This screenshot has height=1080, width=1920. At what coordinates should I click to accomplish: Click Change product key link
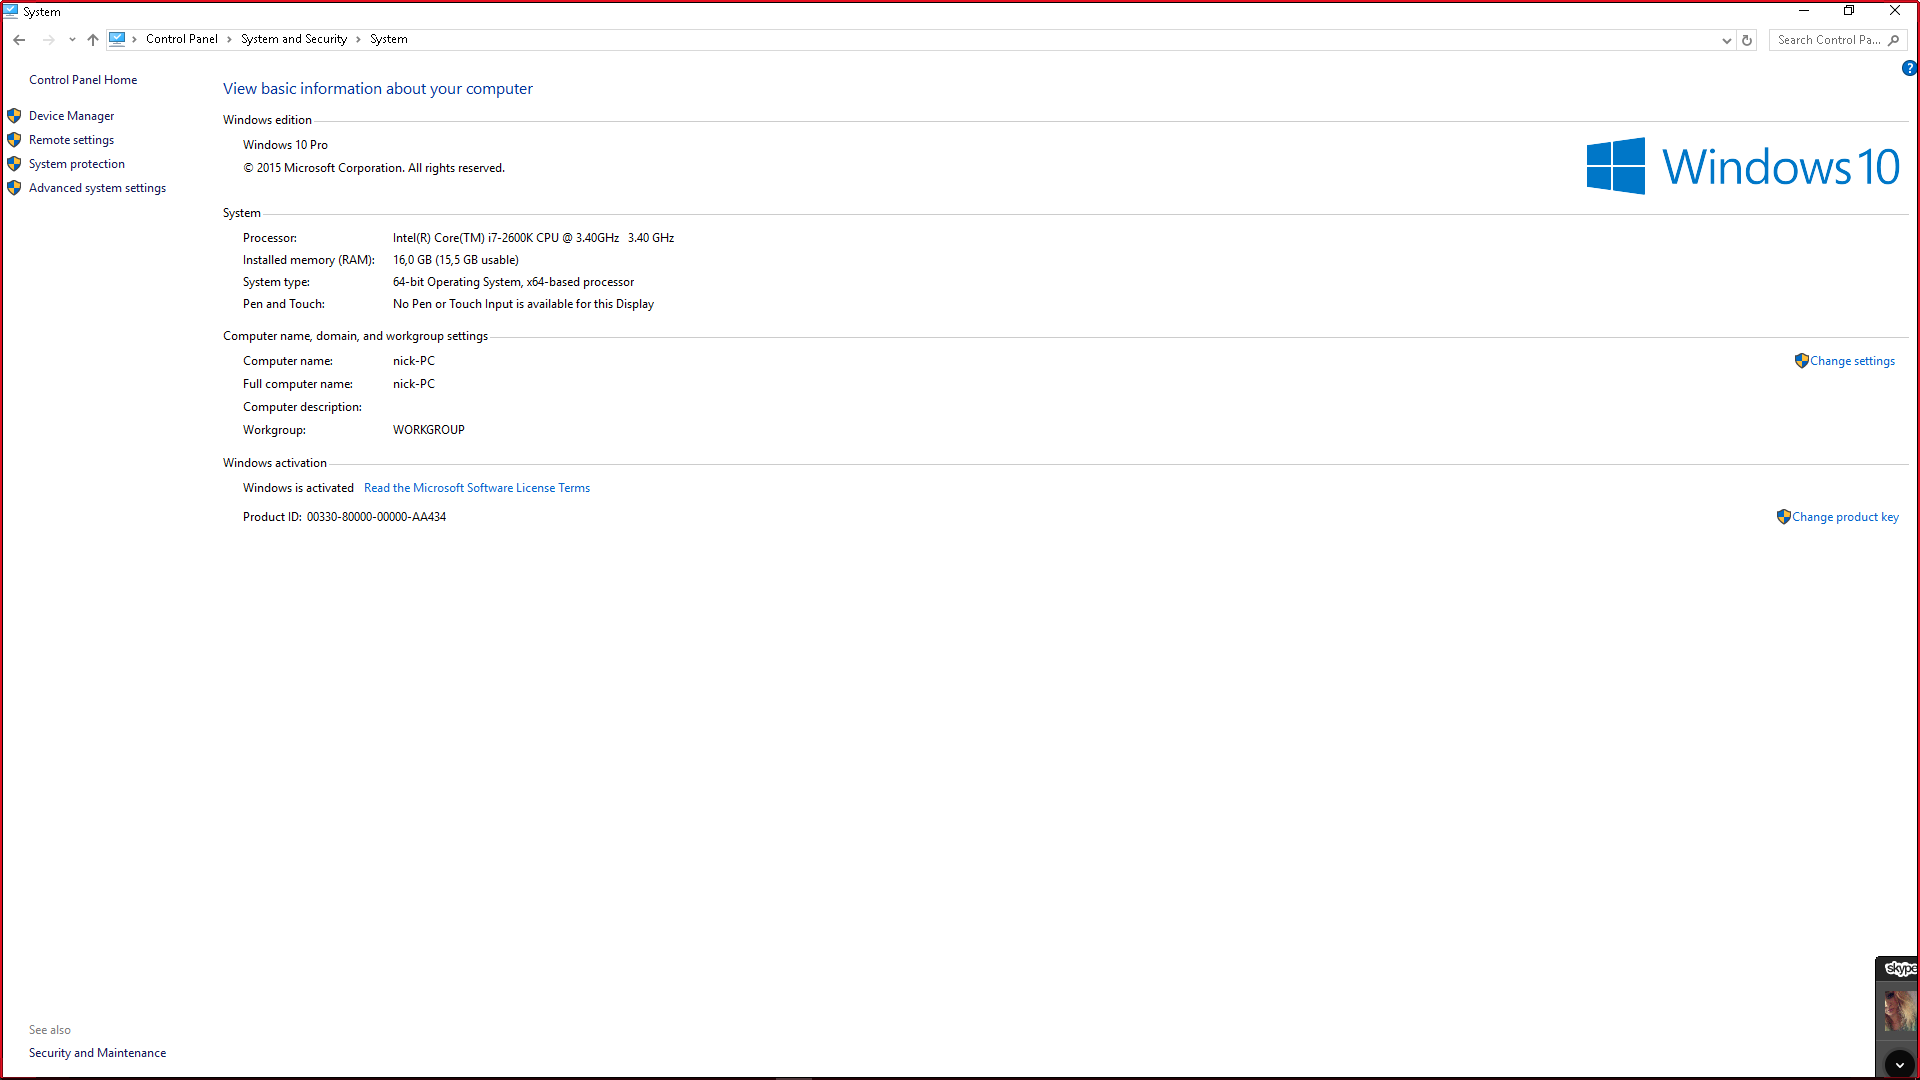point(1844,517)
